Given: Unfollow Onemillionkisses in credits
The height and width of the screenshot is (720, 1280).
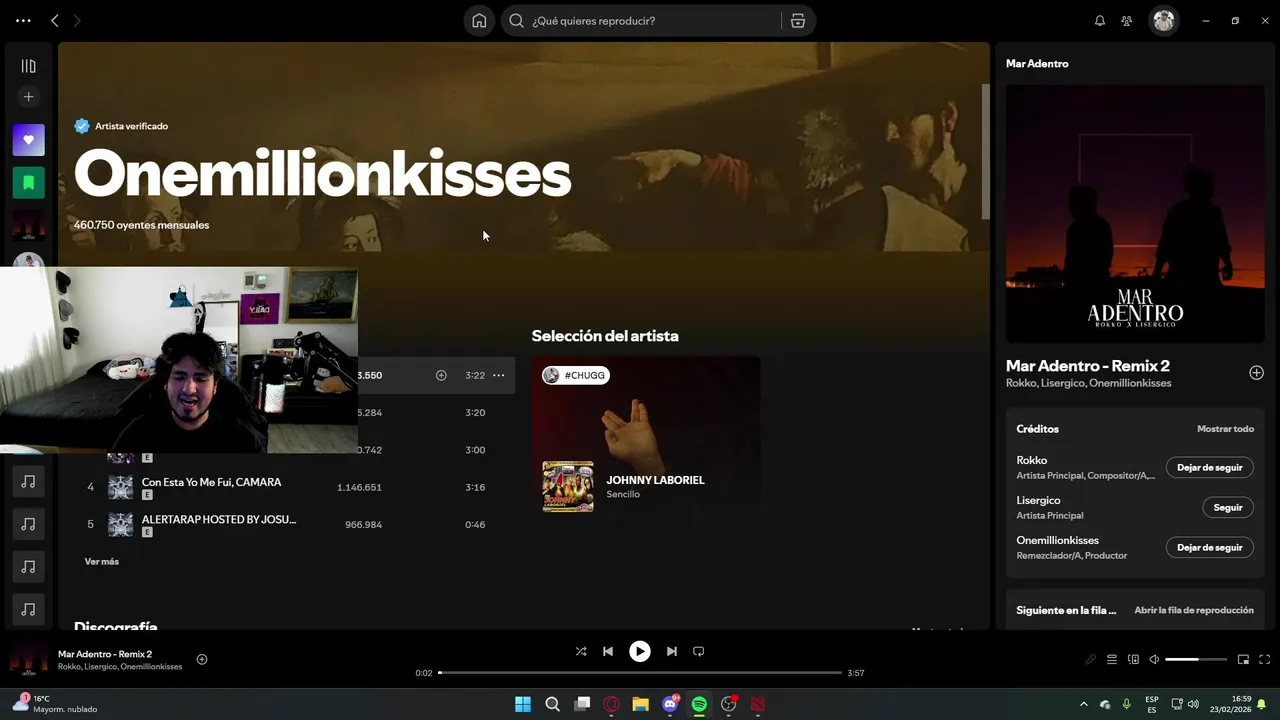Looking at the screenshot, I should point(1209,547).
